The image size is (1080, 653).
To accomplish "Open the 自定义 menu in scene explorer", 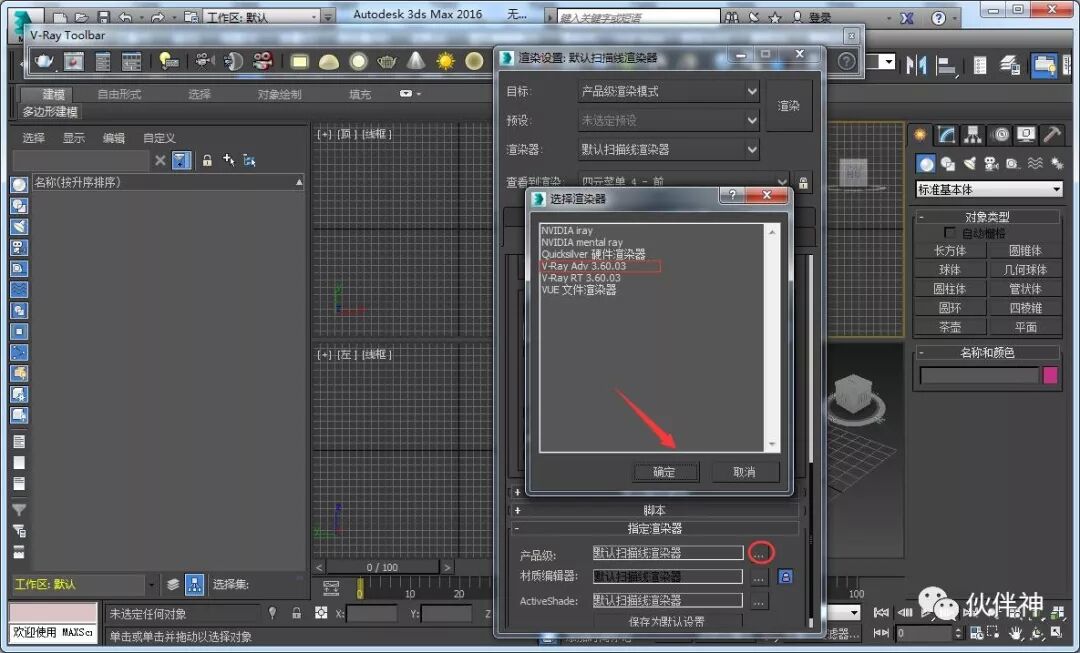I will 159,138.
